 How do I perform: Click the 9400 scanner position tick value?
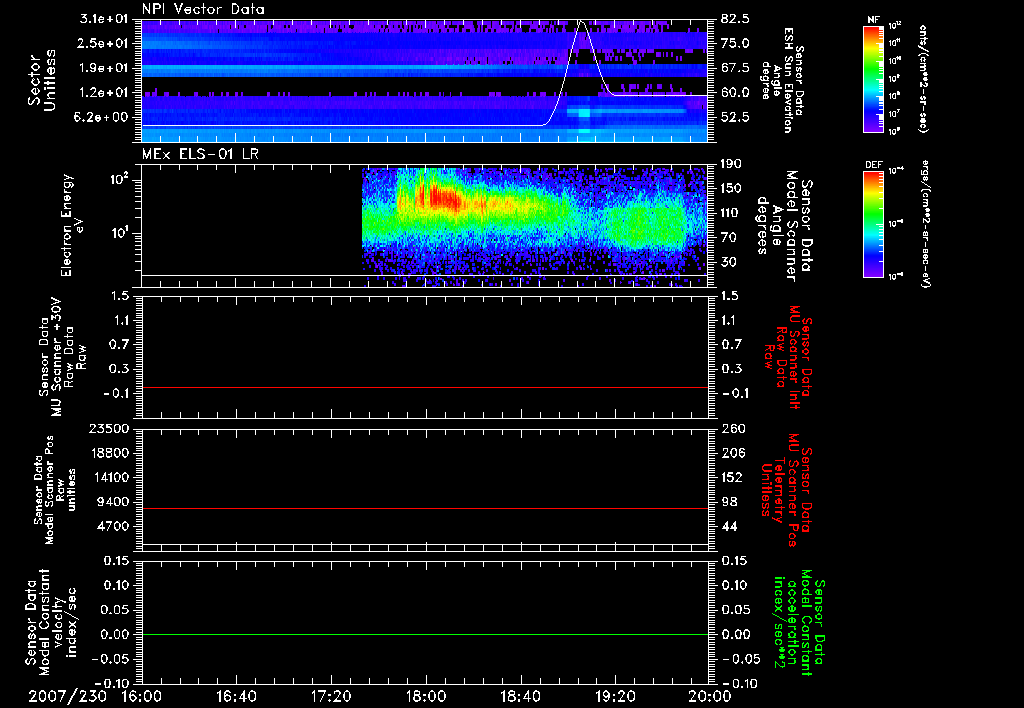tap(113, 502)
